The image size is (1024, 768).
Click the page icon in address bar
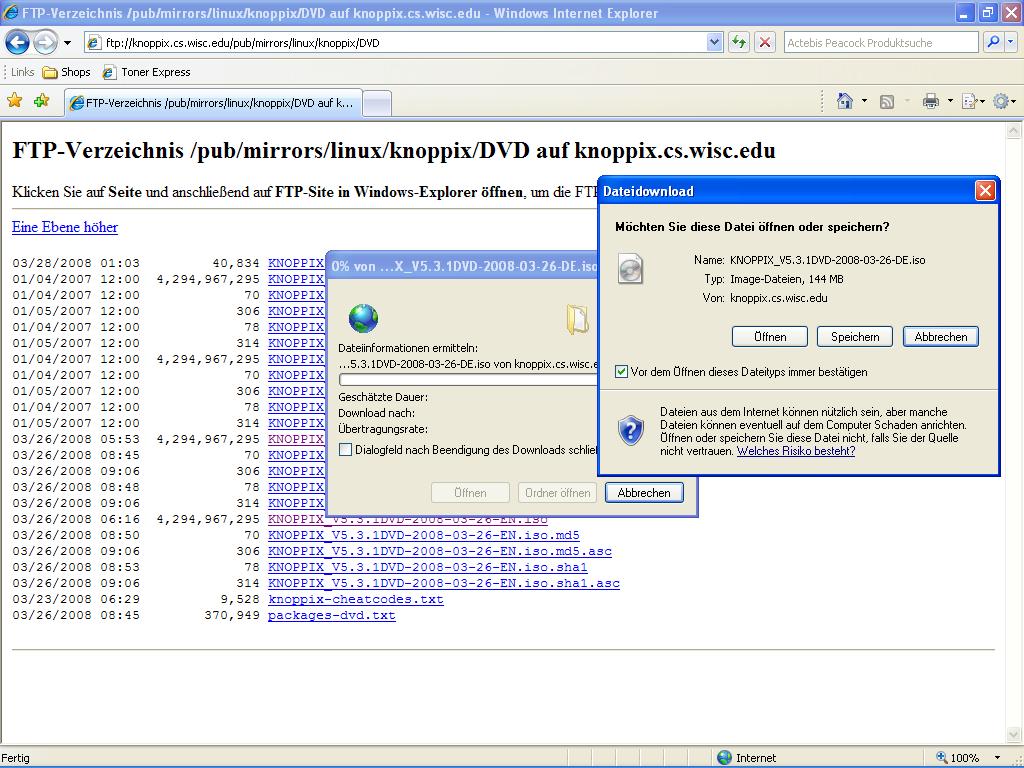[94, 43]
